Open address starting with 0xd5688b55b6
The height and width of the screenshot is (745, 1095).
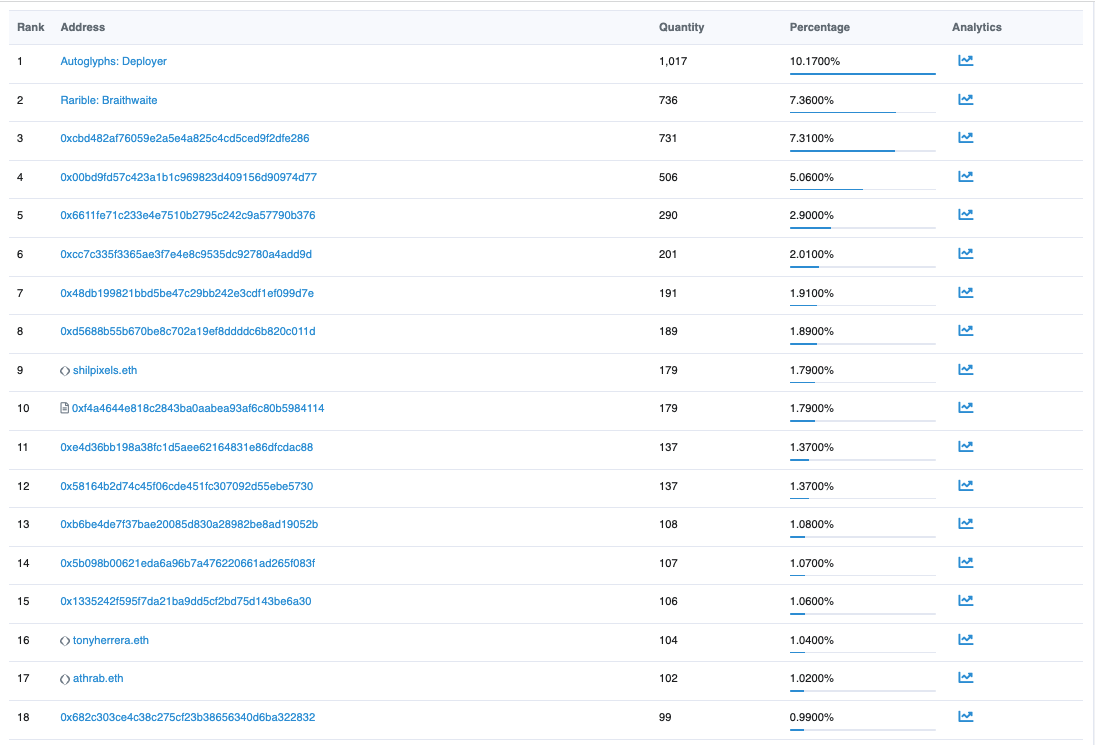[x=188, y=331]
